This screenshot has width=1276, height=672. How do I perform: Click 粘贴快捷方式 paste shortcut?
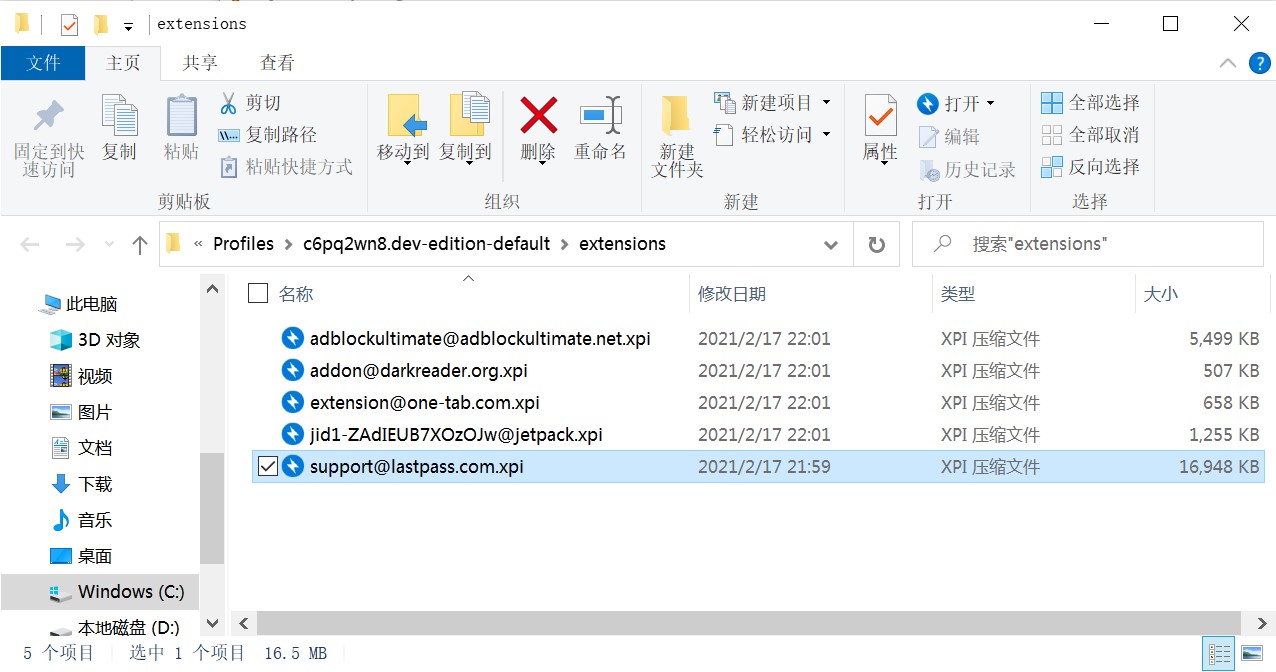(x=286, y=167)
